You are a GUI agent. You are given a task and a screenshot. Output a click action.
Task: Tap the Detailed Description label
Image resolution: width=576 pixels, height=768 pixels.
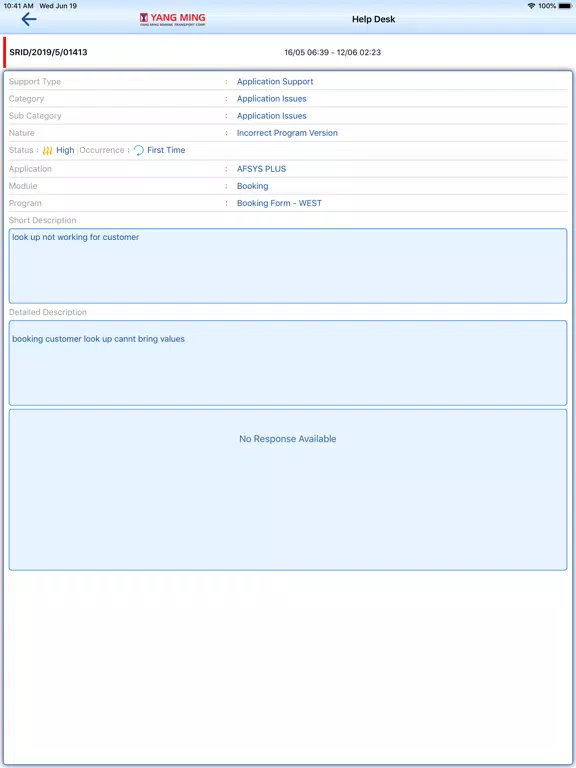pos(48,312)
